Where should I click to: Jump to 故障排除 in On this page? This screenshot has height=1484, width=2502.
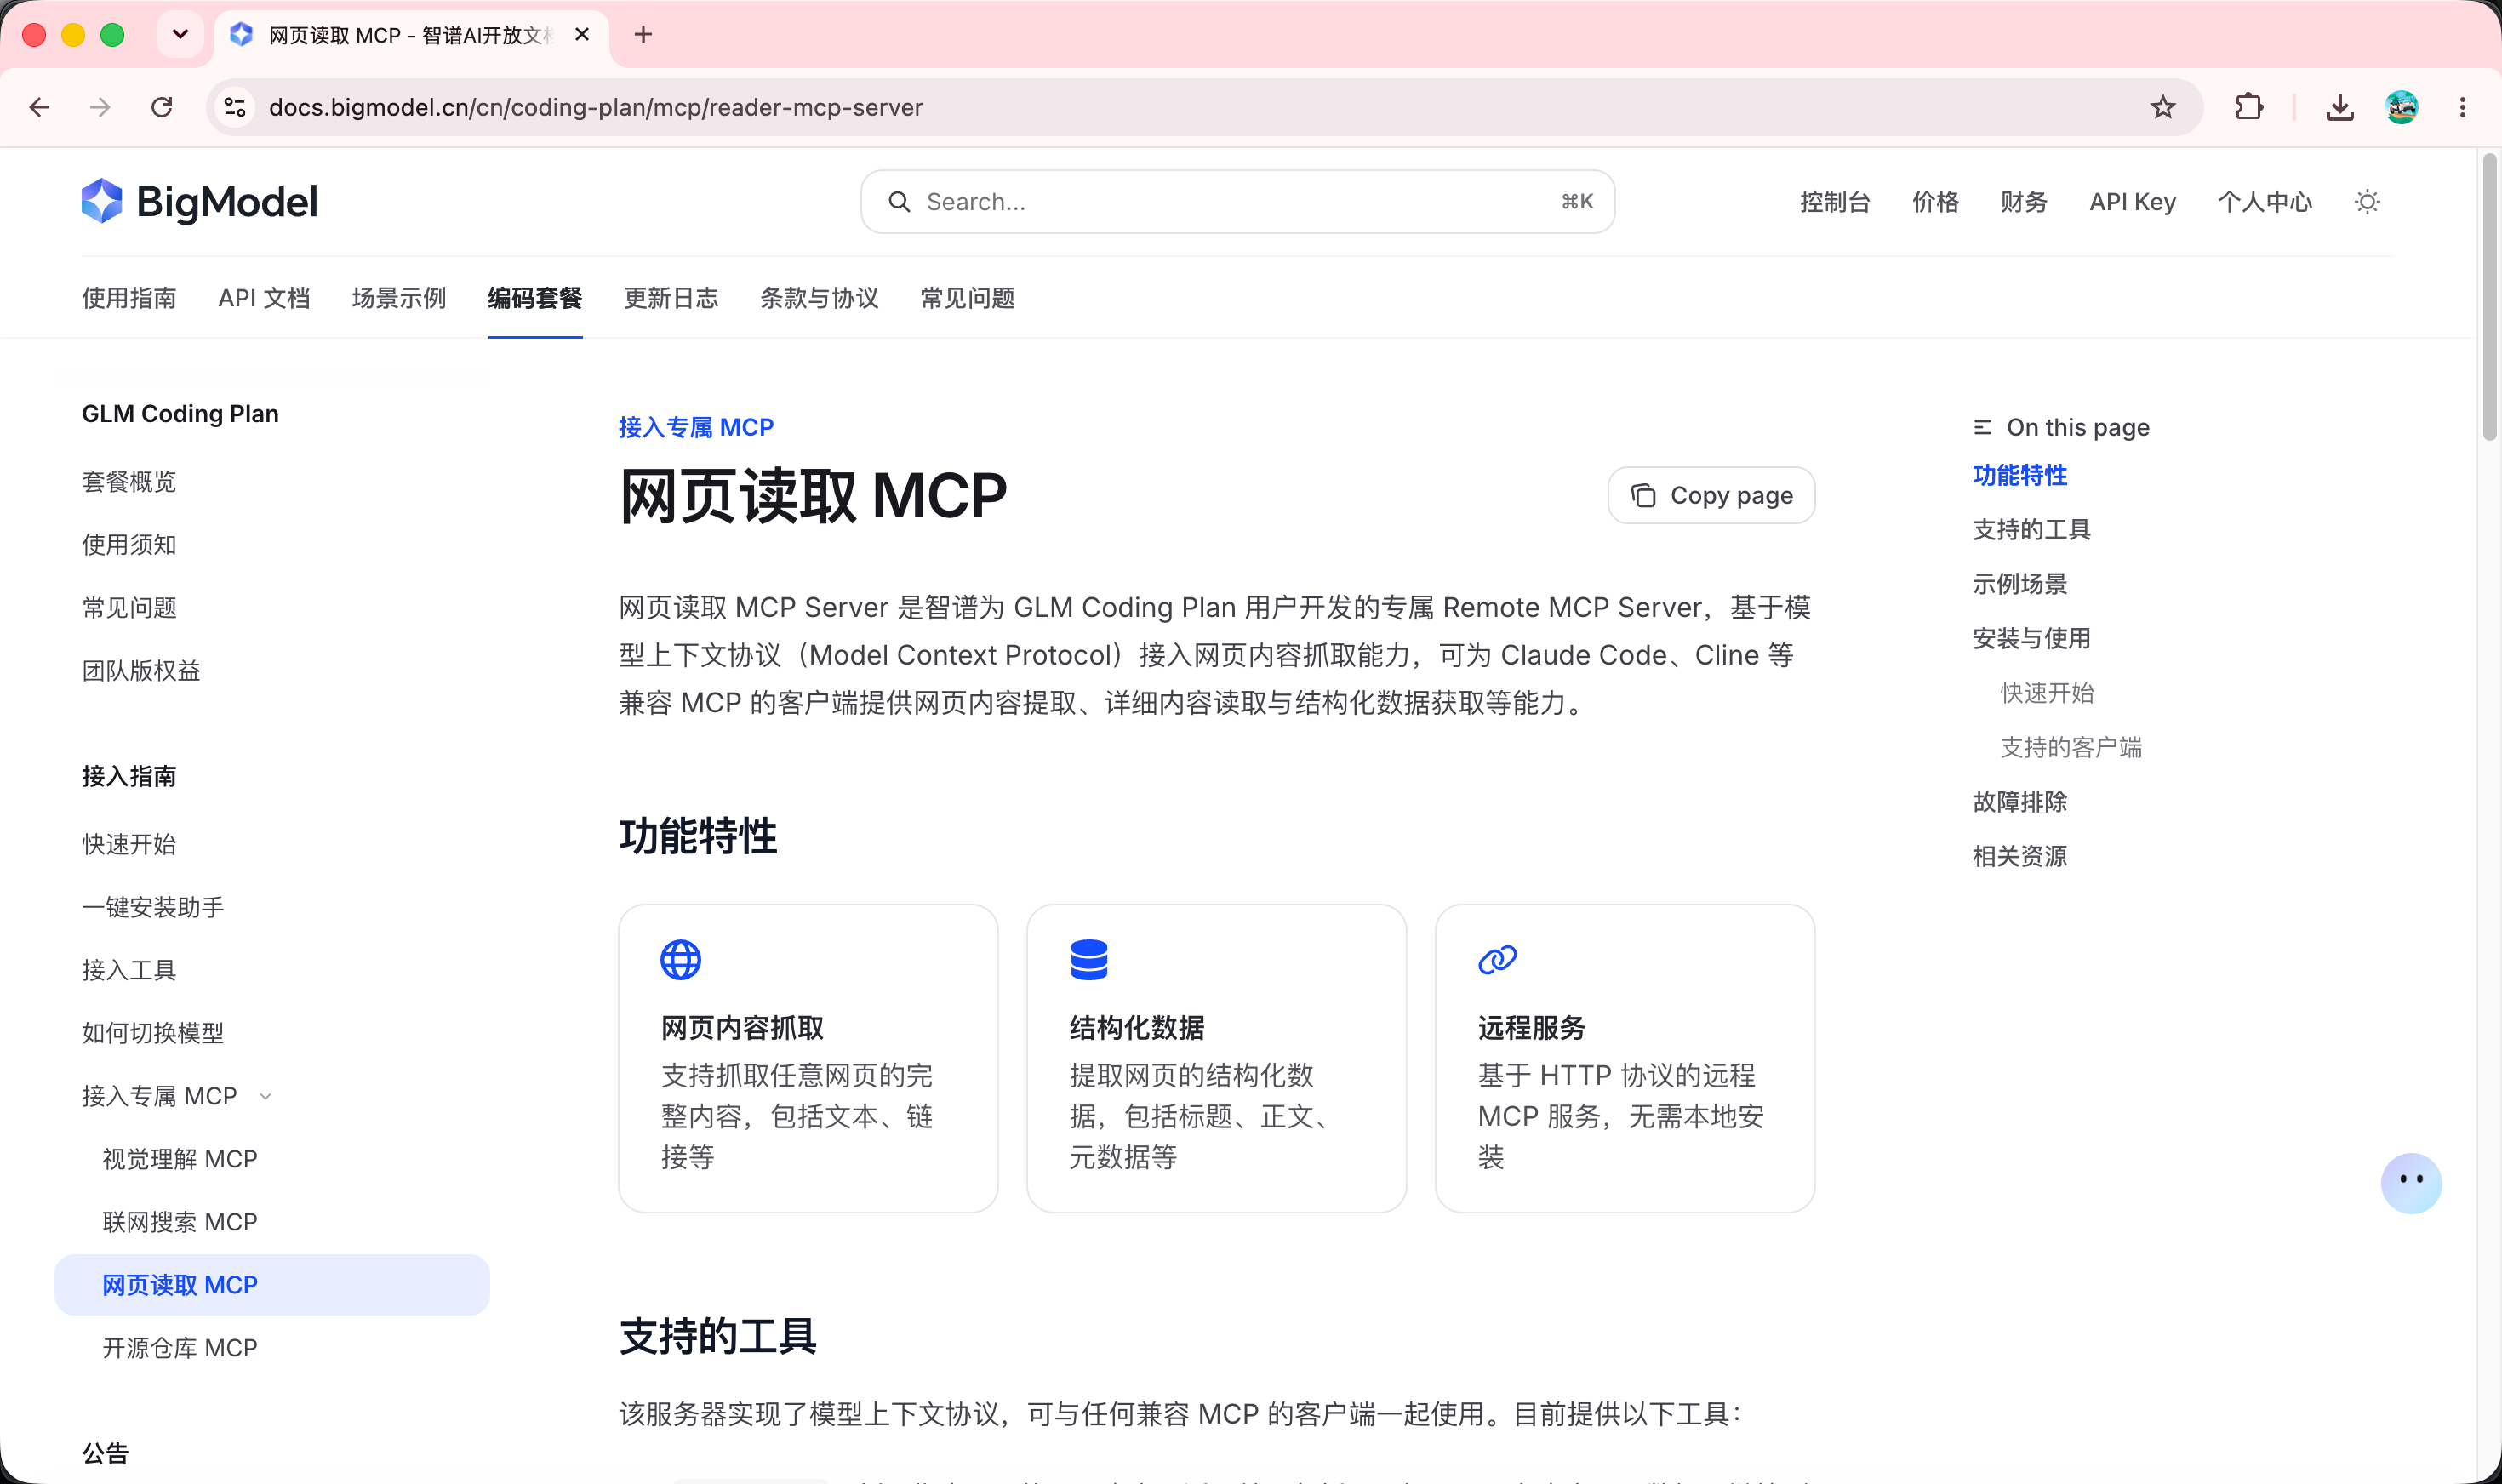point(2020,802)
